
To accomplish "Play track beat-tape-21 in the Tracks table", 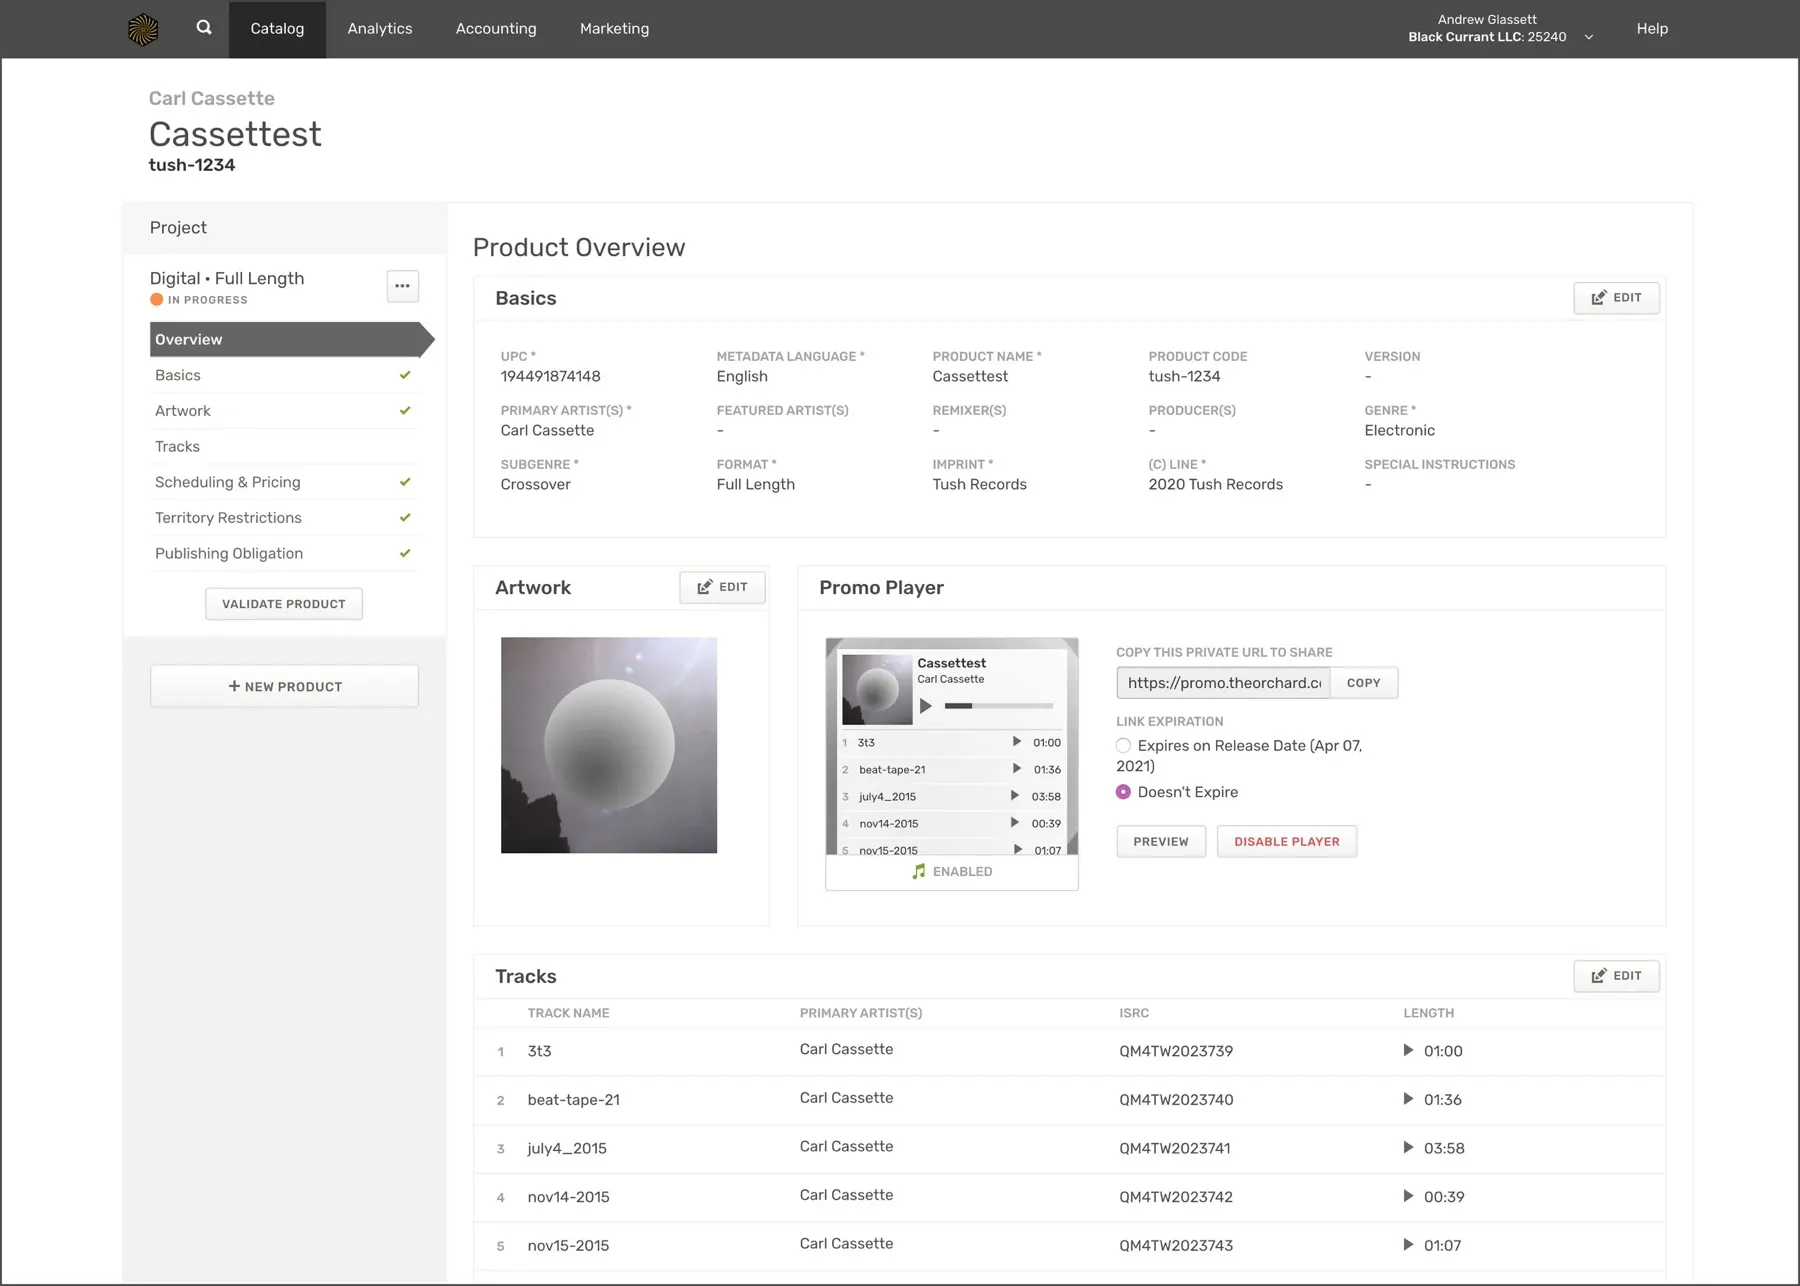I will coord(1408,1099).
